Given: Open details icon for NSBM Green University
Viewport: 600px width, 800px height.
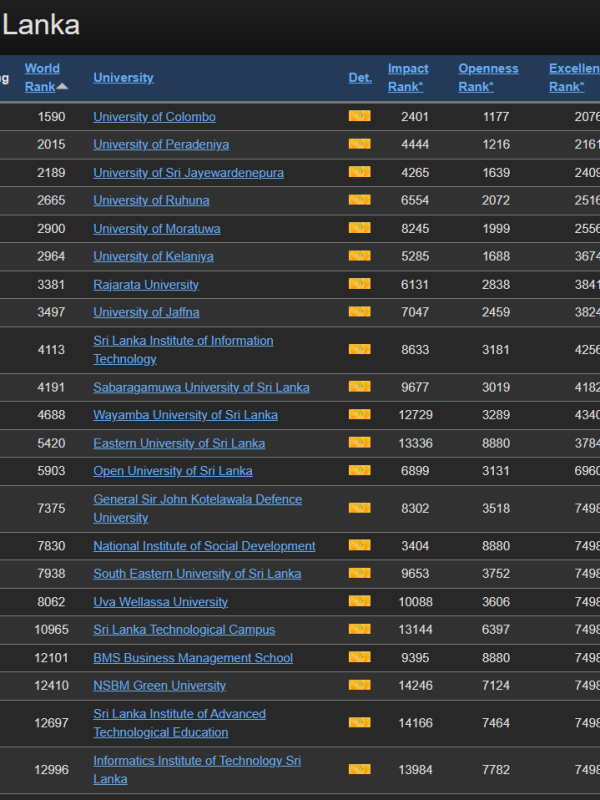Looking at the screenshot, I should (359, 685).
